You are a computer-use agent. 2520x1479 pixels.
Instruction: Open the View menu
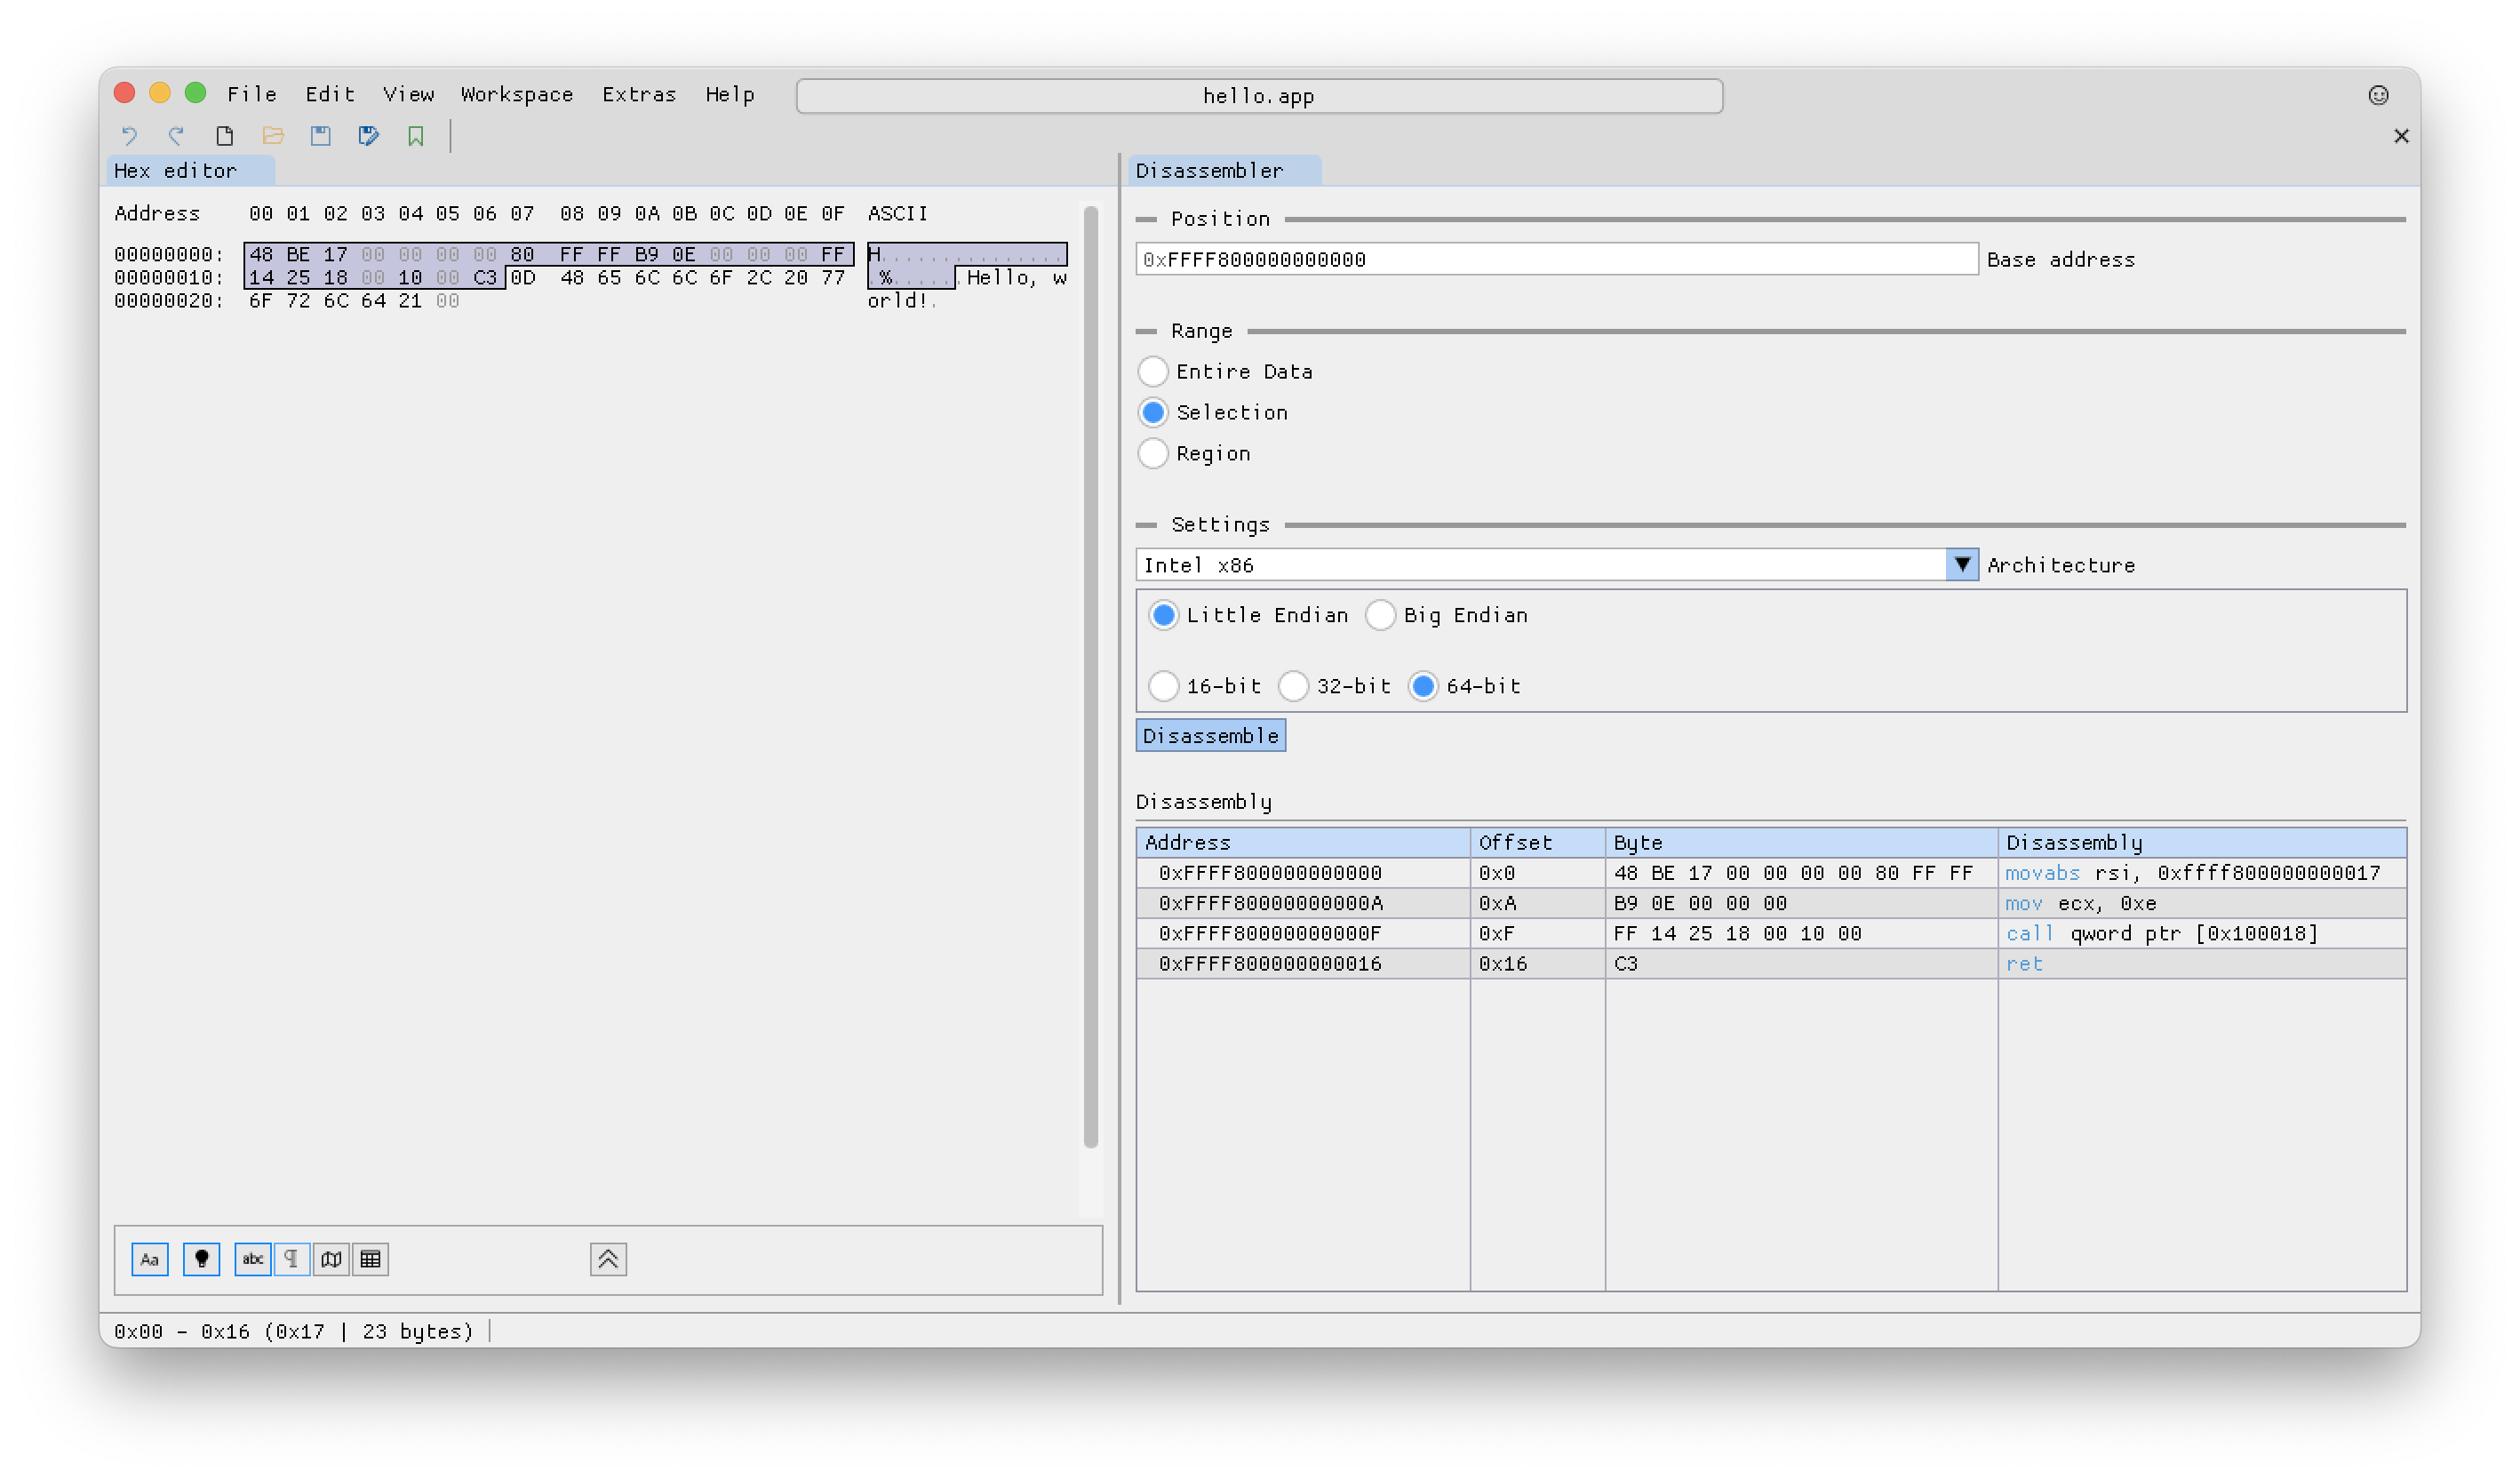pyautogui.click(x=408, y=94)
